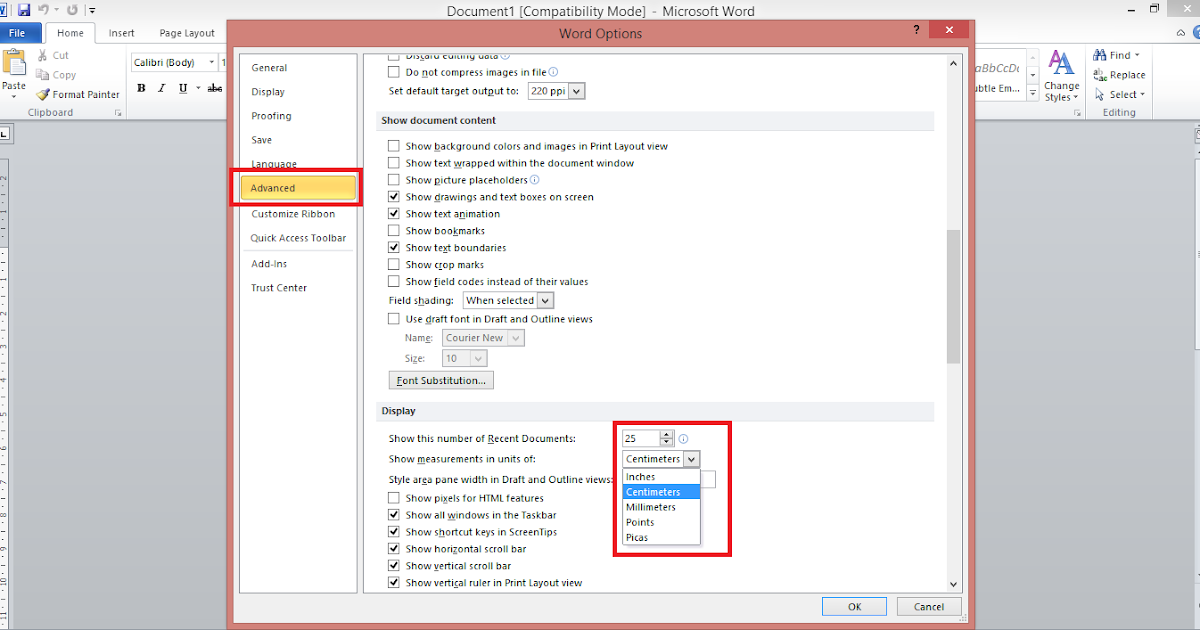Click the Copy icon in Clipboard group
The image size is (1200, 630).
click(x=42, y=75)
